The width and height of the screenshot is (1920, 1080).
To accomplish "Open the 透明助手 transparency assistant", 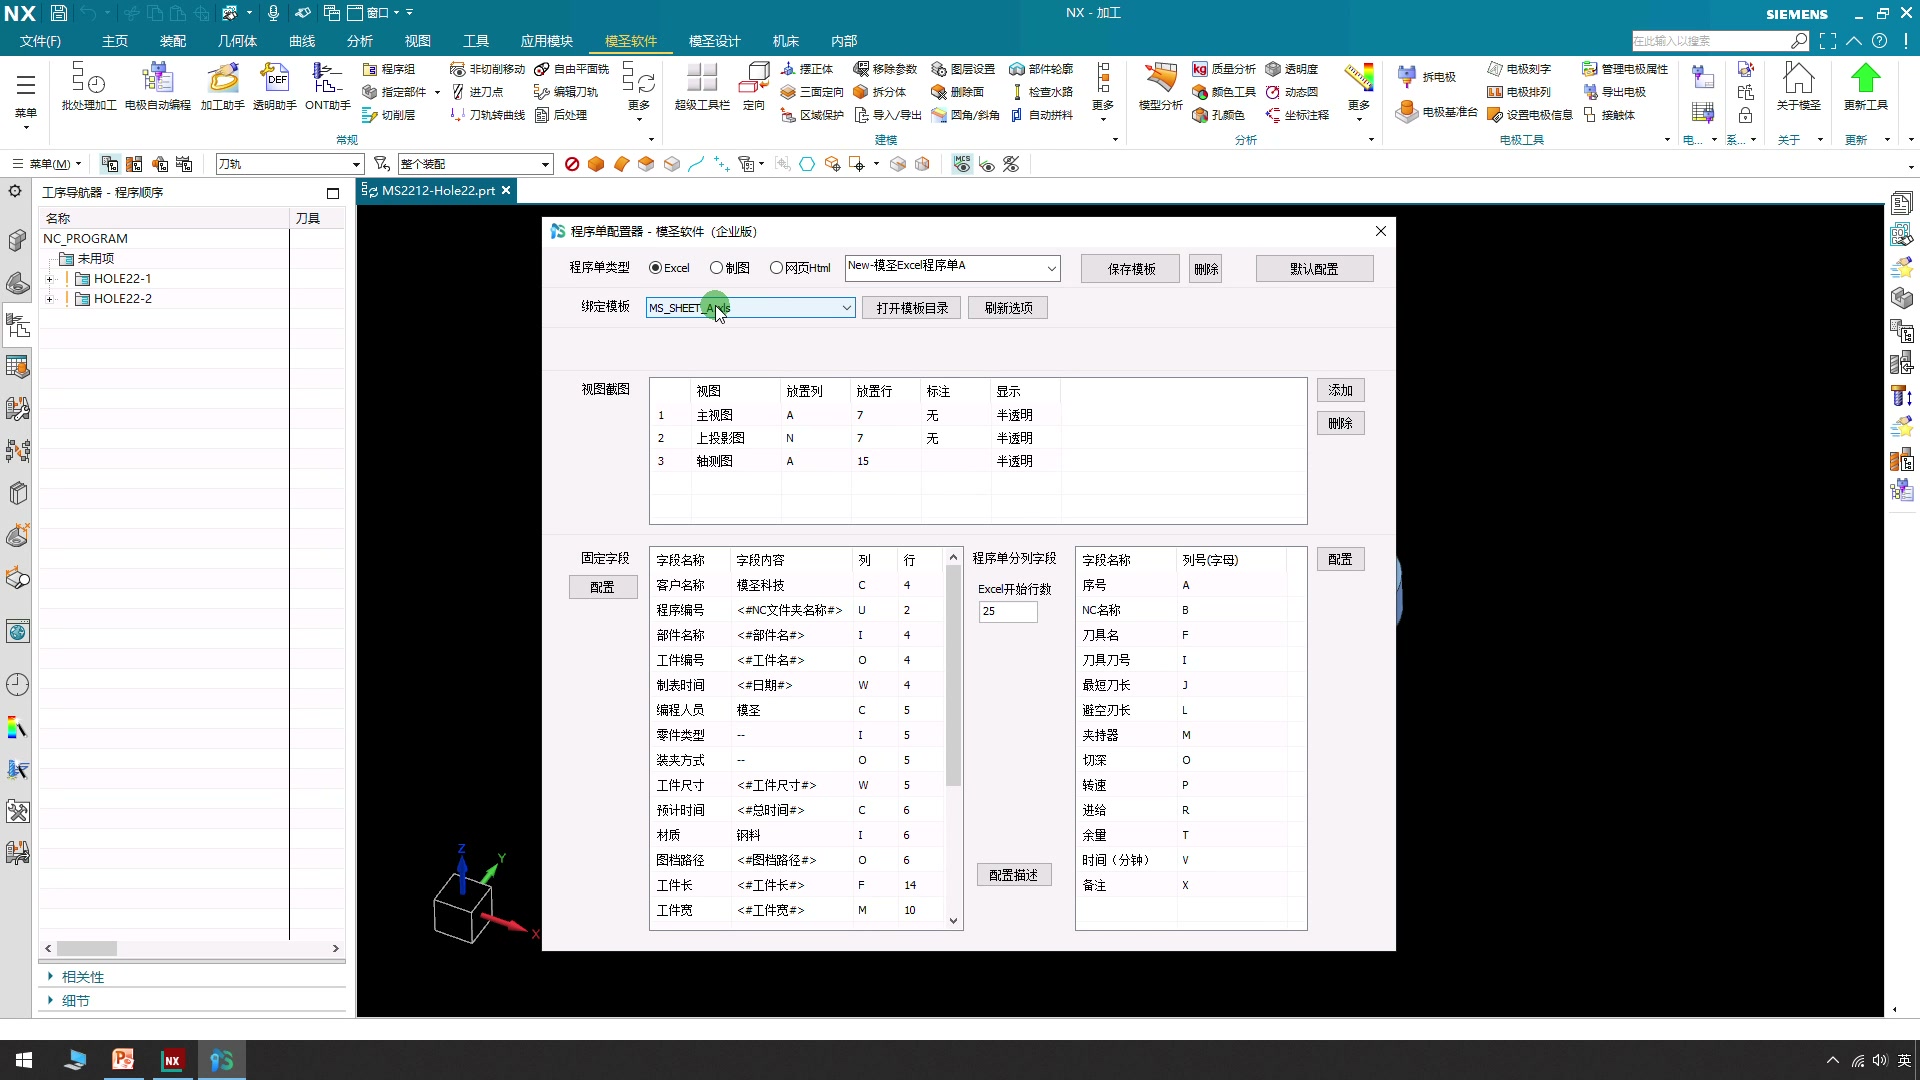I will tap(274, 86).
